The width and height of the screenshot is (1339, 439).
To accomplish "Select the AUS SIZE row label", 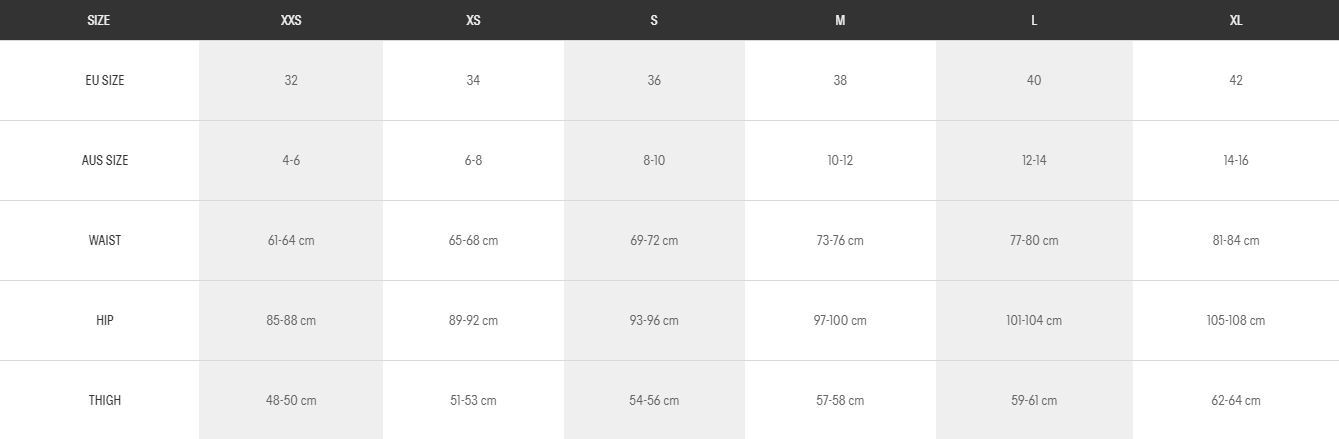I will point(105,160).
